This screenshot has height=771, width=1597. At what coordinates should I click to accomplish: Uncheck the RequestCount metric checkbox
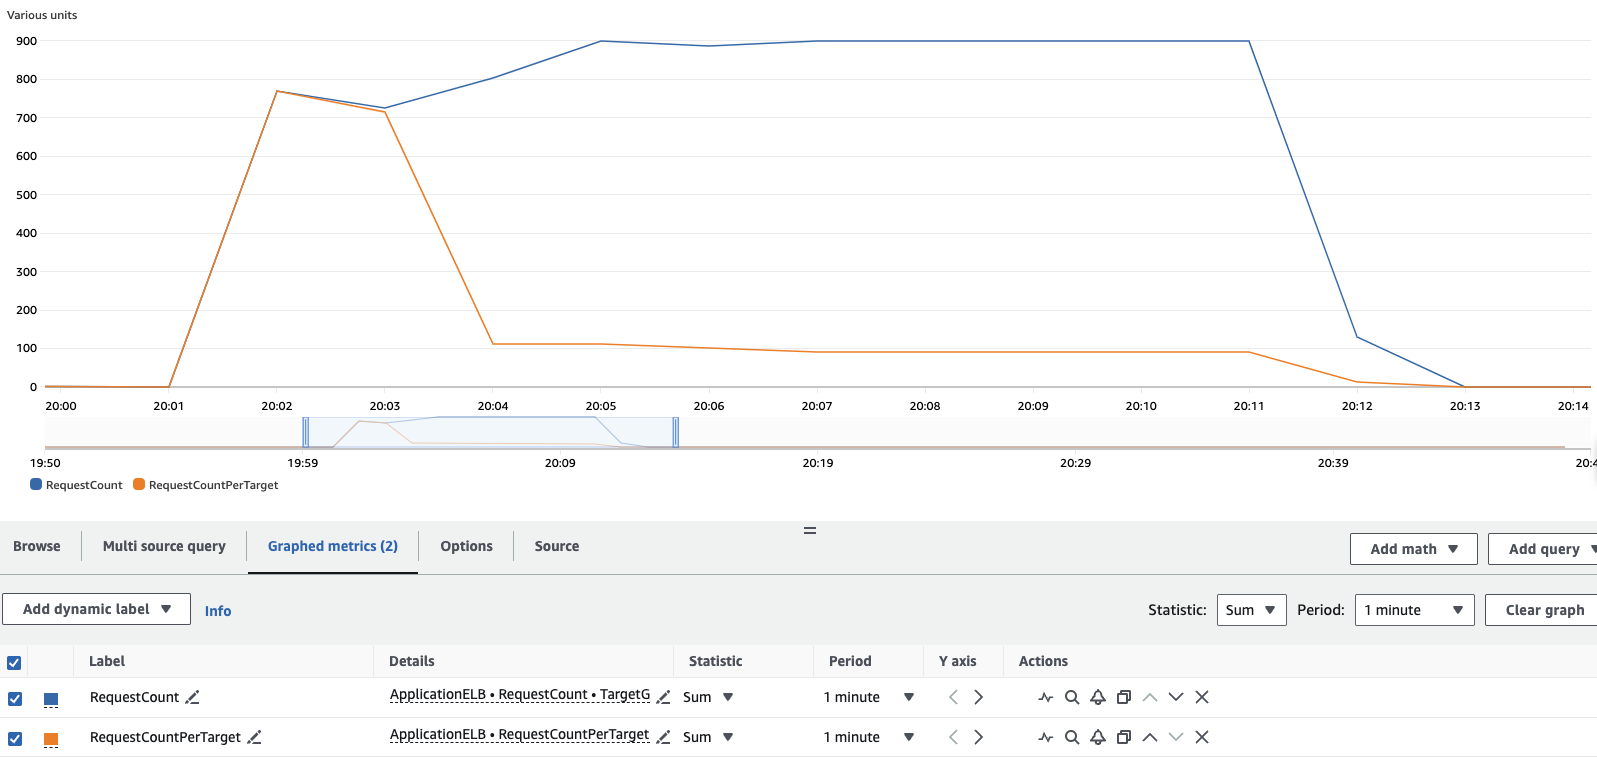(15, 699)
